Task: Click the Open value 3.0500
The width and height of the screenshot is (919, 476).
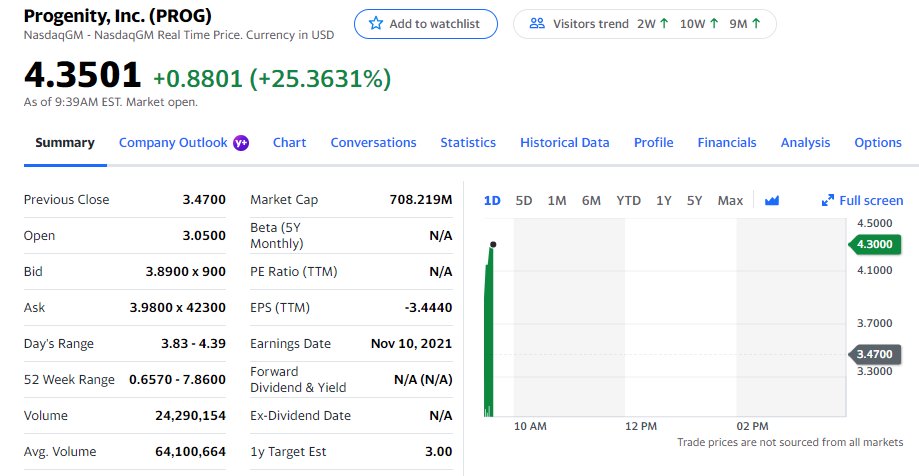Action: pos(204,236)
